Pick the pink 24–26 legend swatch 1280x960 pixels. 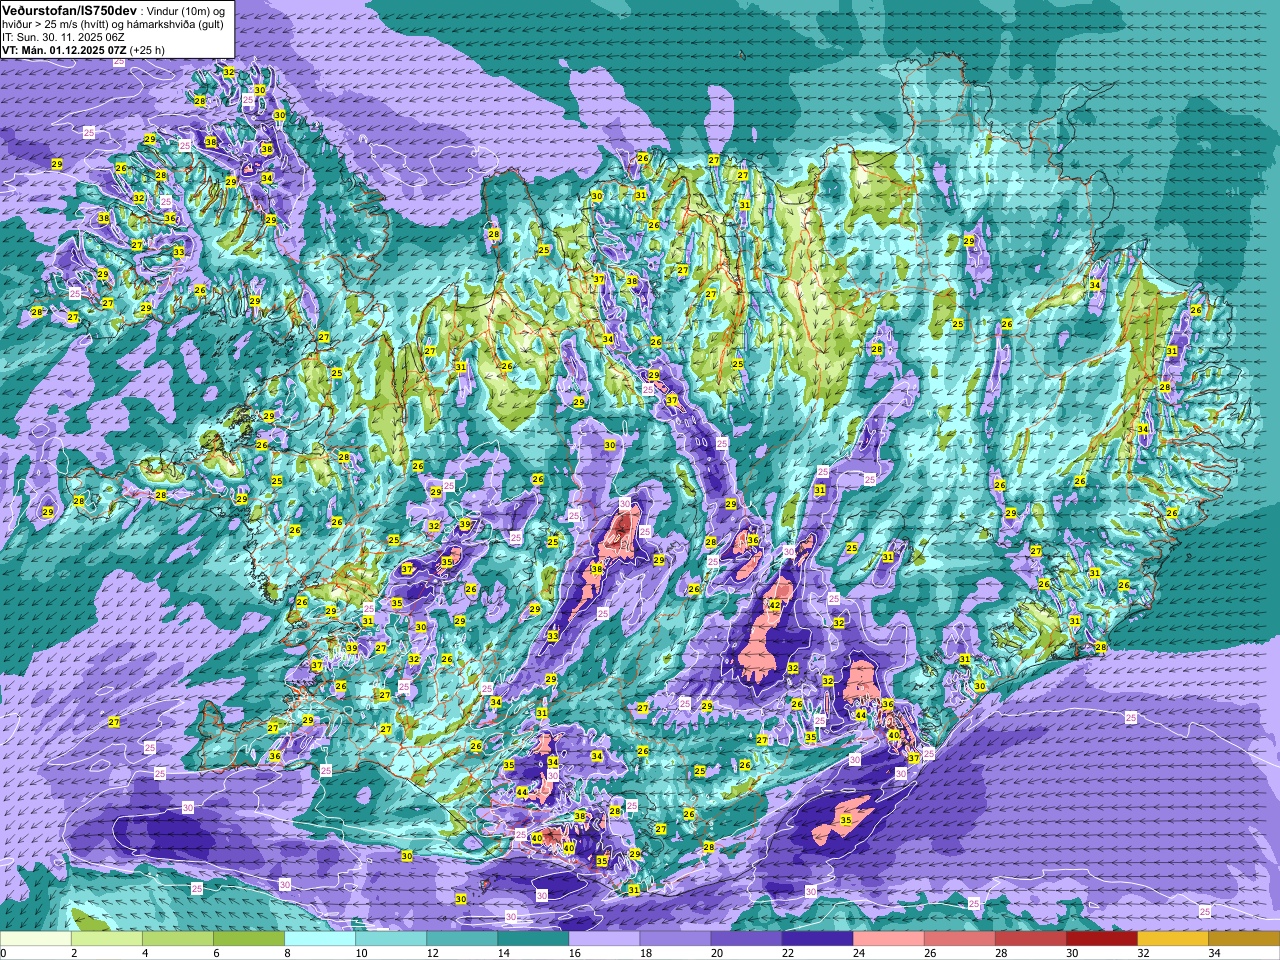(x=888, y=939)
